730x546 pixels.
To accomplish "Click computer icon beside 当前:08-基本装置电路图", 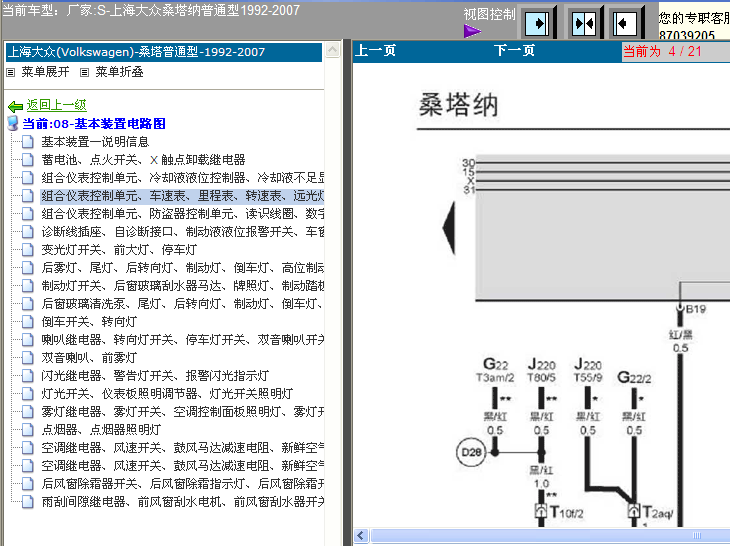I will click(13, 123).
